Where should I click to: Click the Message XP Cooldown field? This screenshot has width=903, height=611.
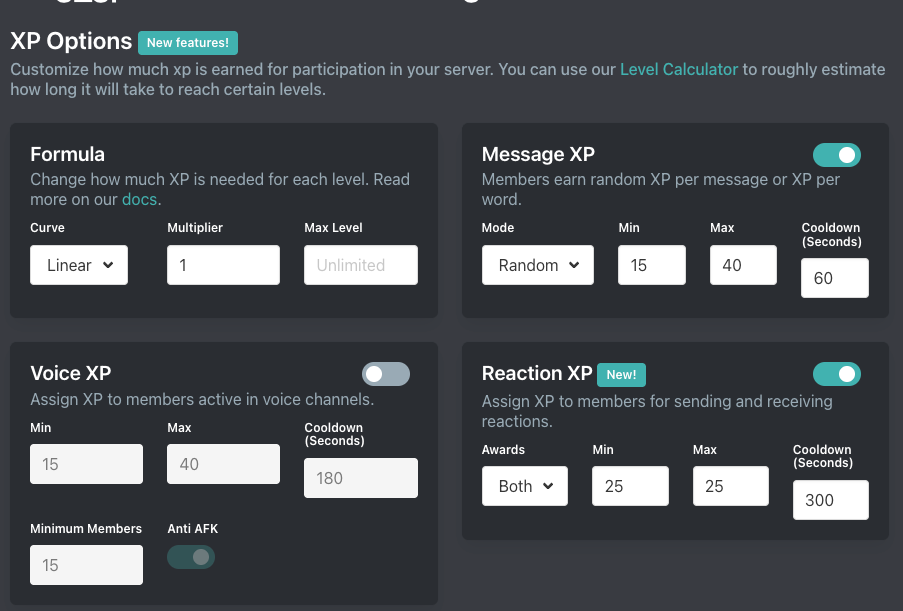835,278
